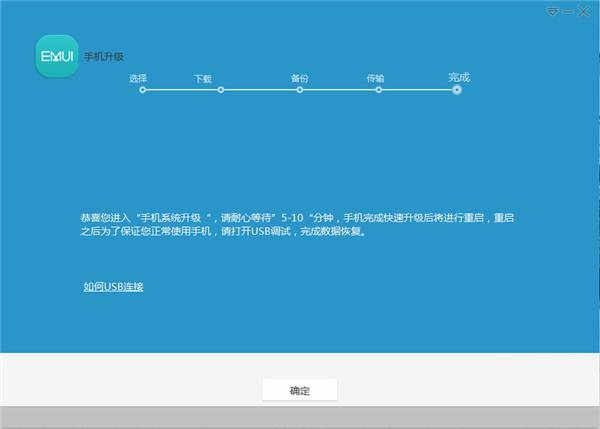Minimize the upgrade window
The width and height of the screenshot is (600, 429).
point(568,12)
